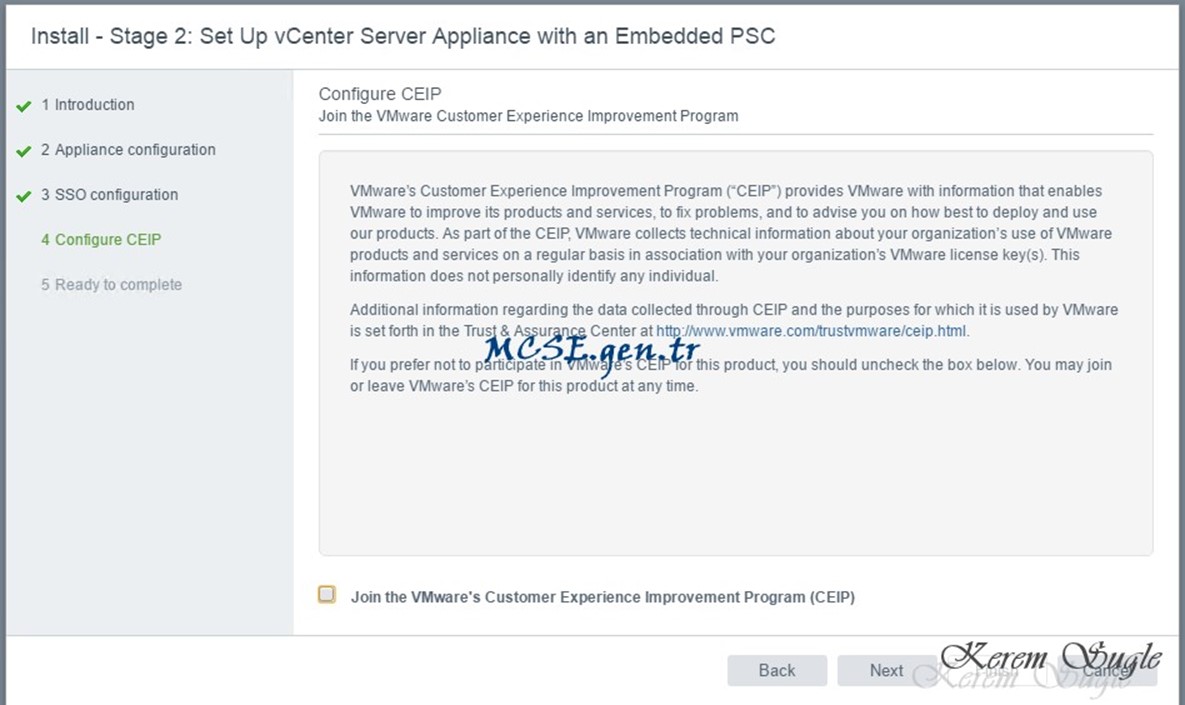This screenshot has height=705, width=1185.
Task: Click the paragraph starting 'VMware's Customer Experience Improvement Program'
Action: [731, 233]
